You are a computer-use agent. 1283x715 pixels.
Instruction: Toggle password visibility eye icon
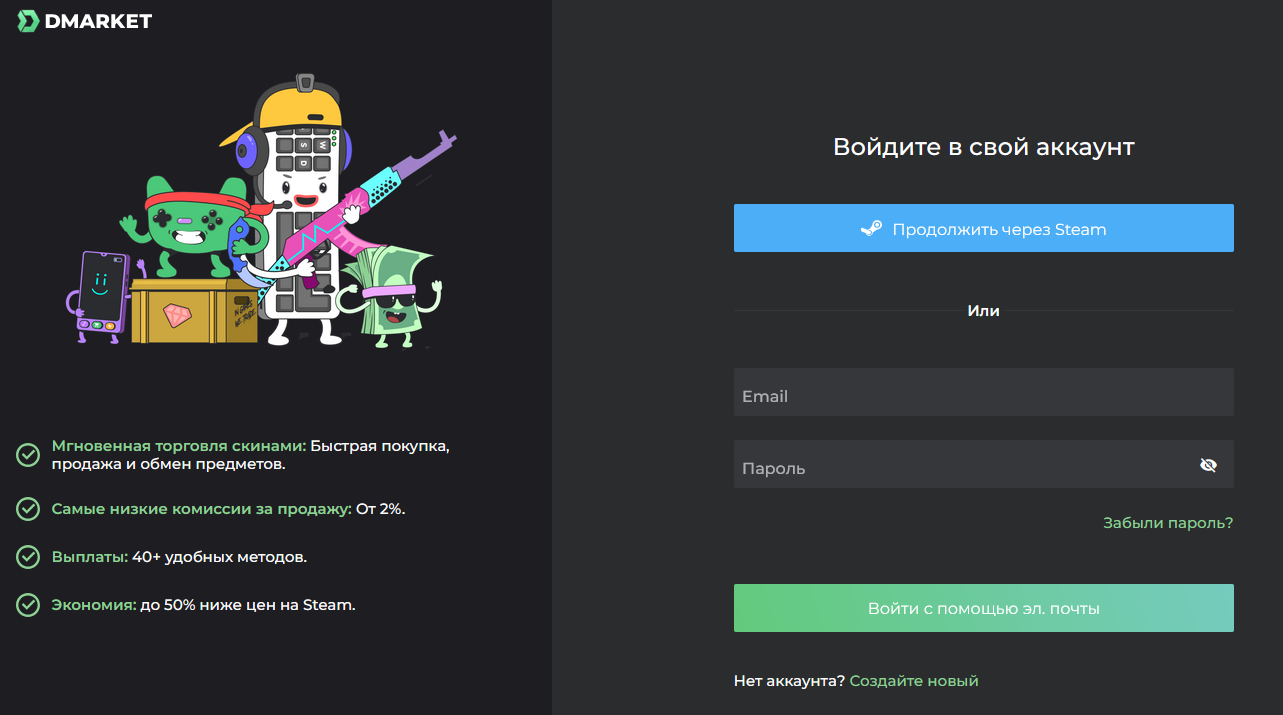click(1208, 465)
